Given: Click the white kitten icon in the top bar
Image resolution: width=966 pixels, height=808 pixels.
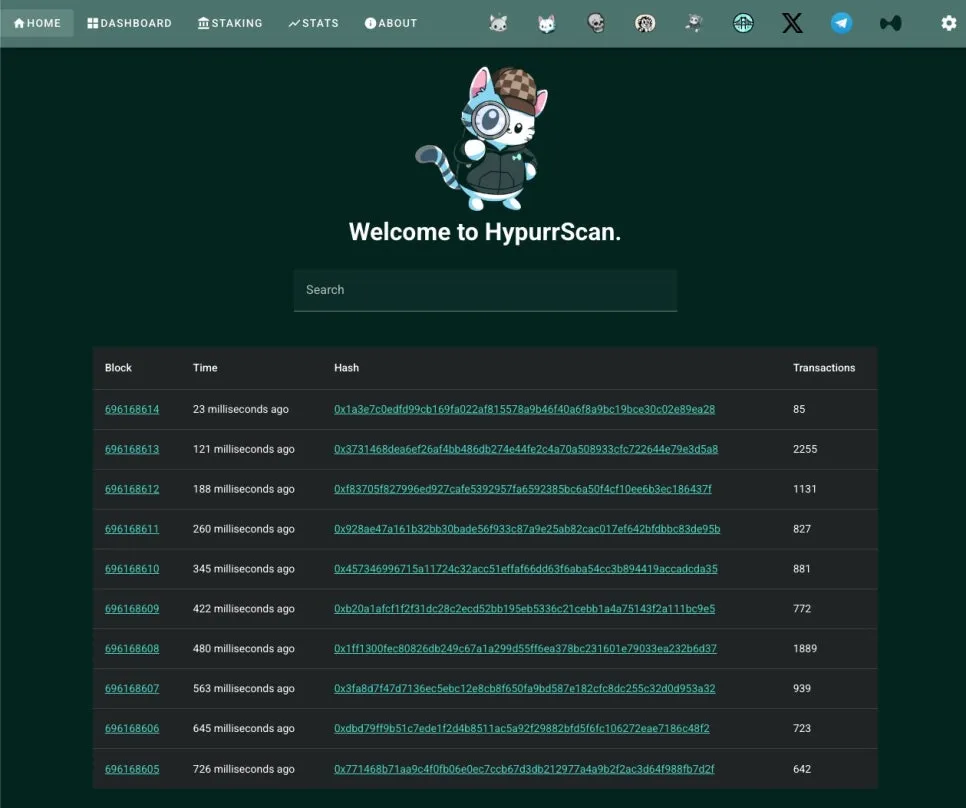Looking at the screenshot, I should (546, 23).
